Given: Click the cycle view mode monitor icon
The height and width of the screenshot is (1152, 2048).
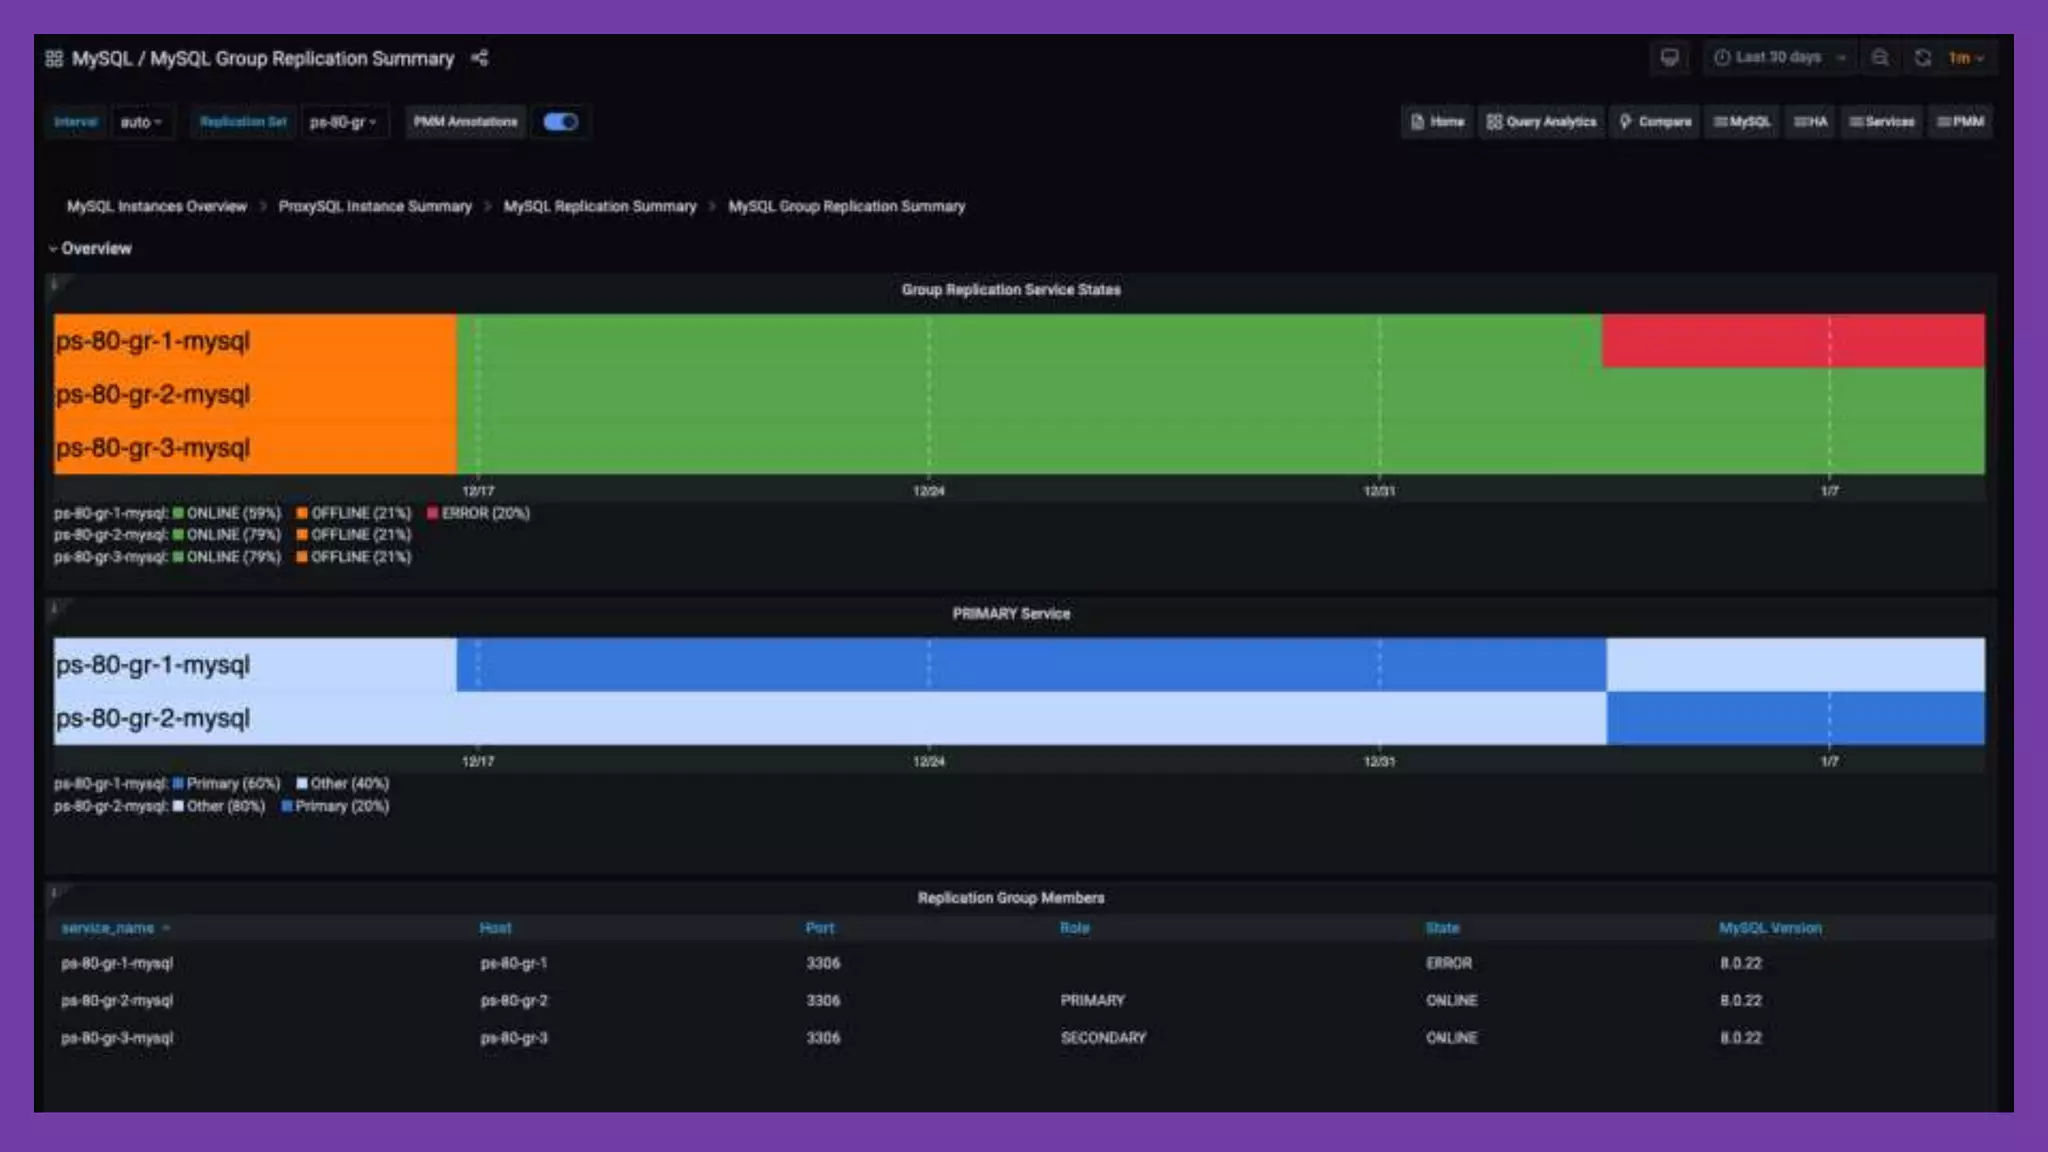Looking at the screenshot, I should 1669,58.
